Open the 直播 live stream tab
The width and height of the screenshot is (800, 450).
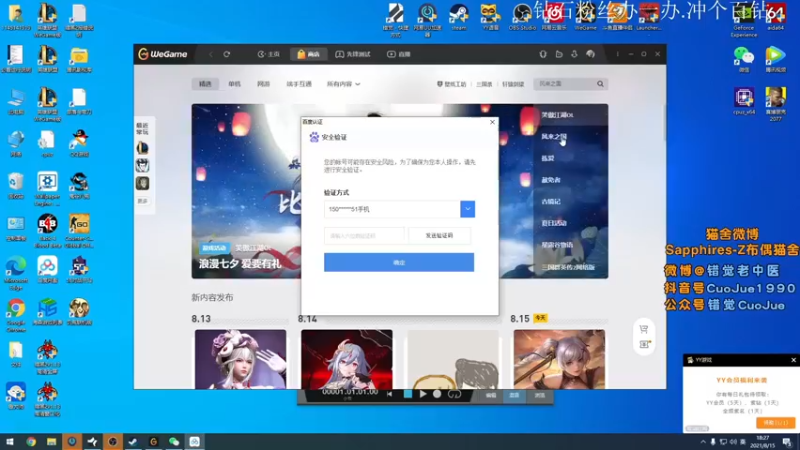click(399, 54)
